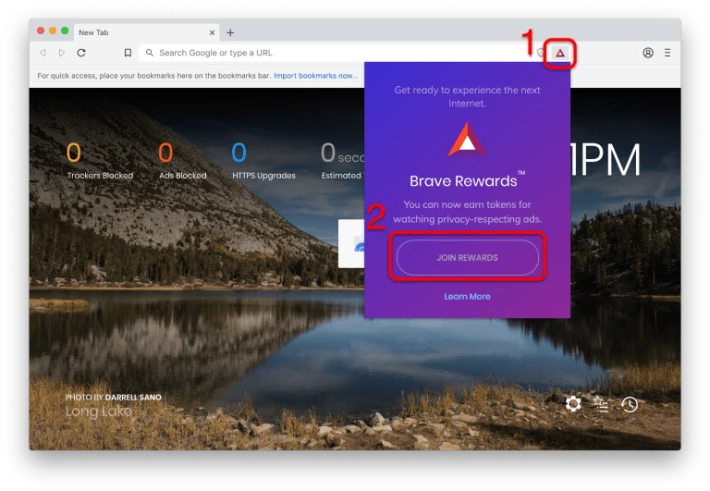The height and width of the screenshot is (491, 710).
Task: Click the yellow minimize window button
Action: point(53,31)
